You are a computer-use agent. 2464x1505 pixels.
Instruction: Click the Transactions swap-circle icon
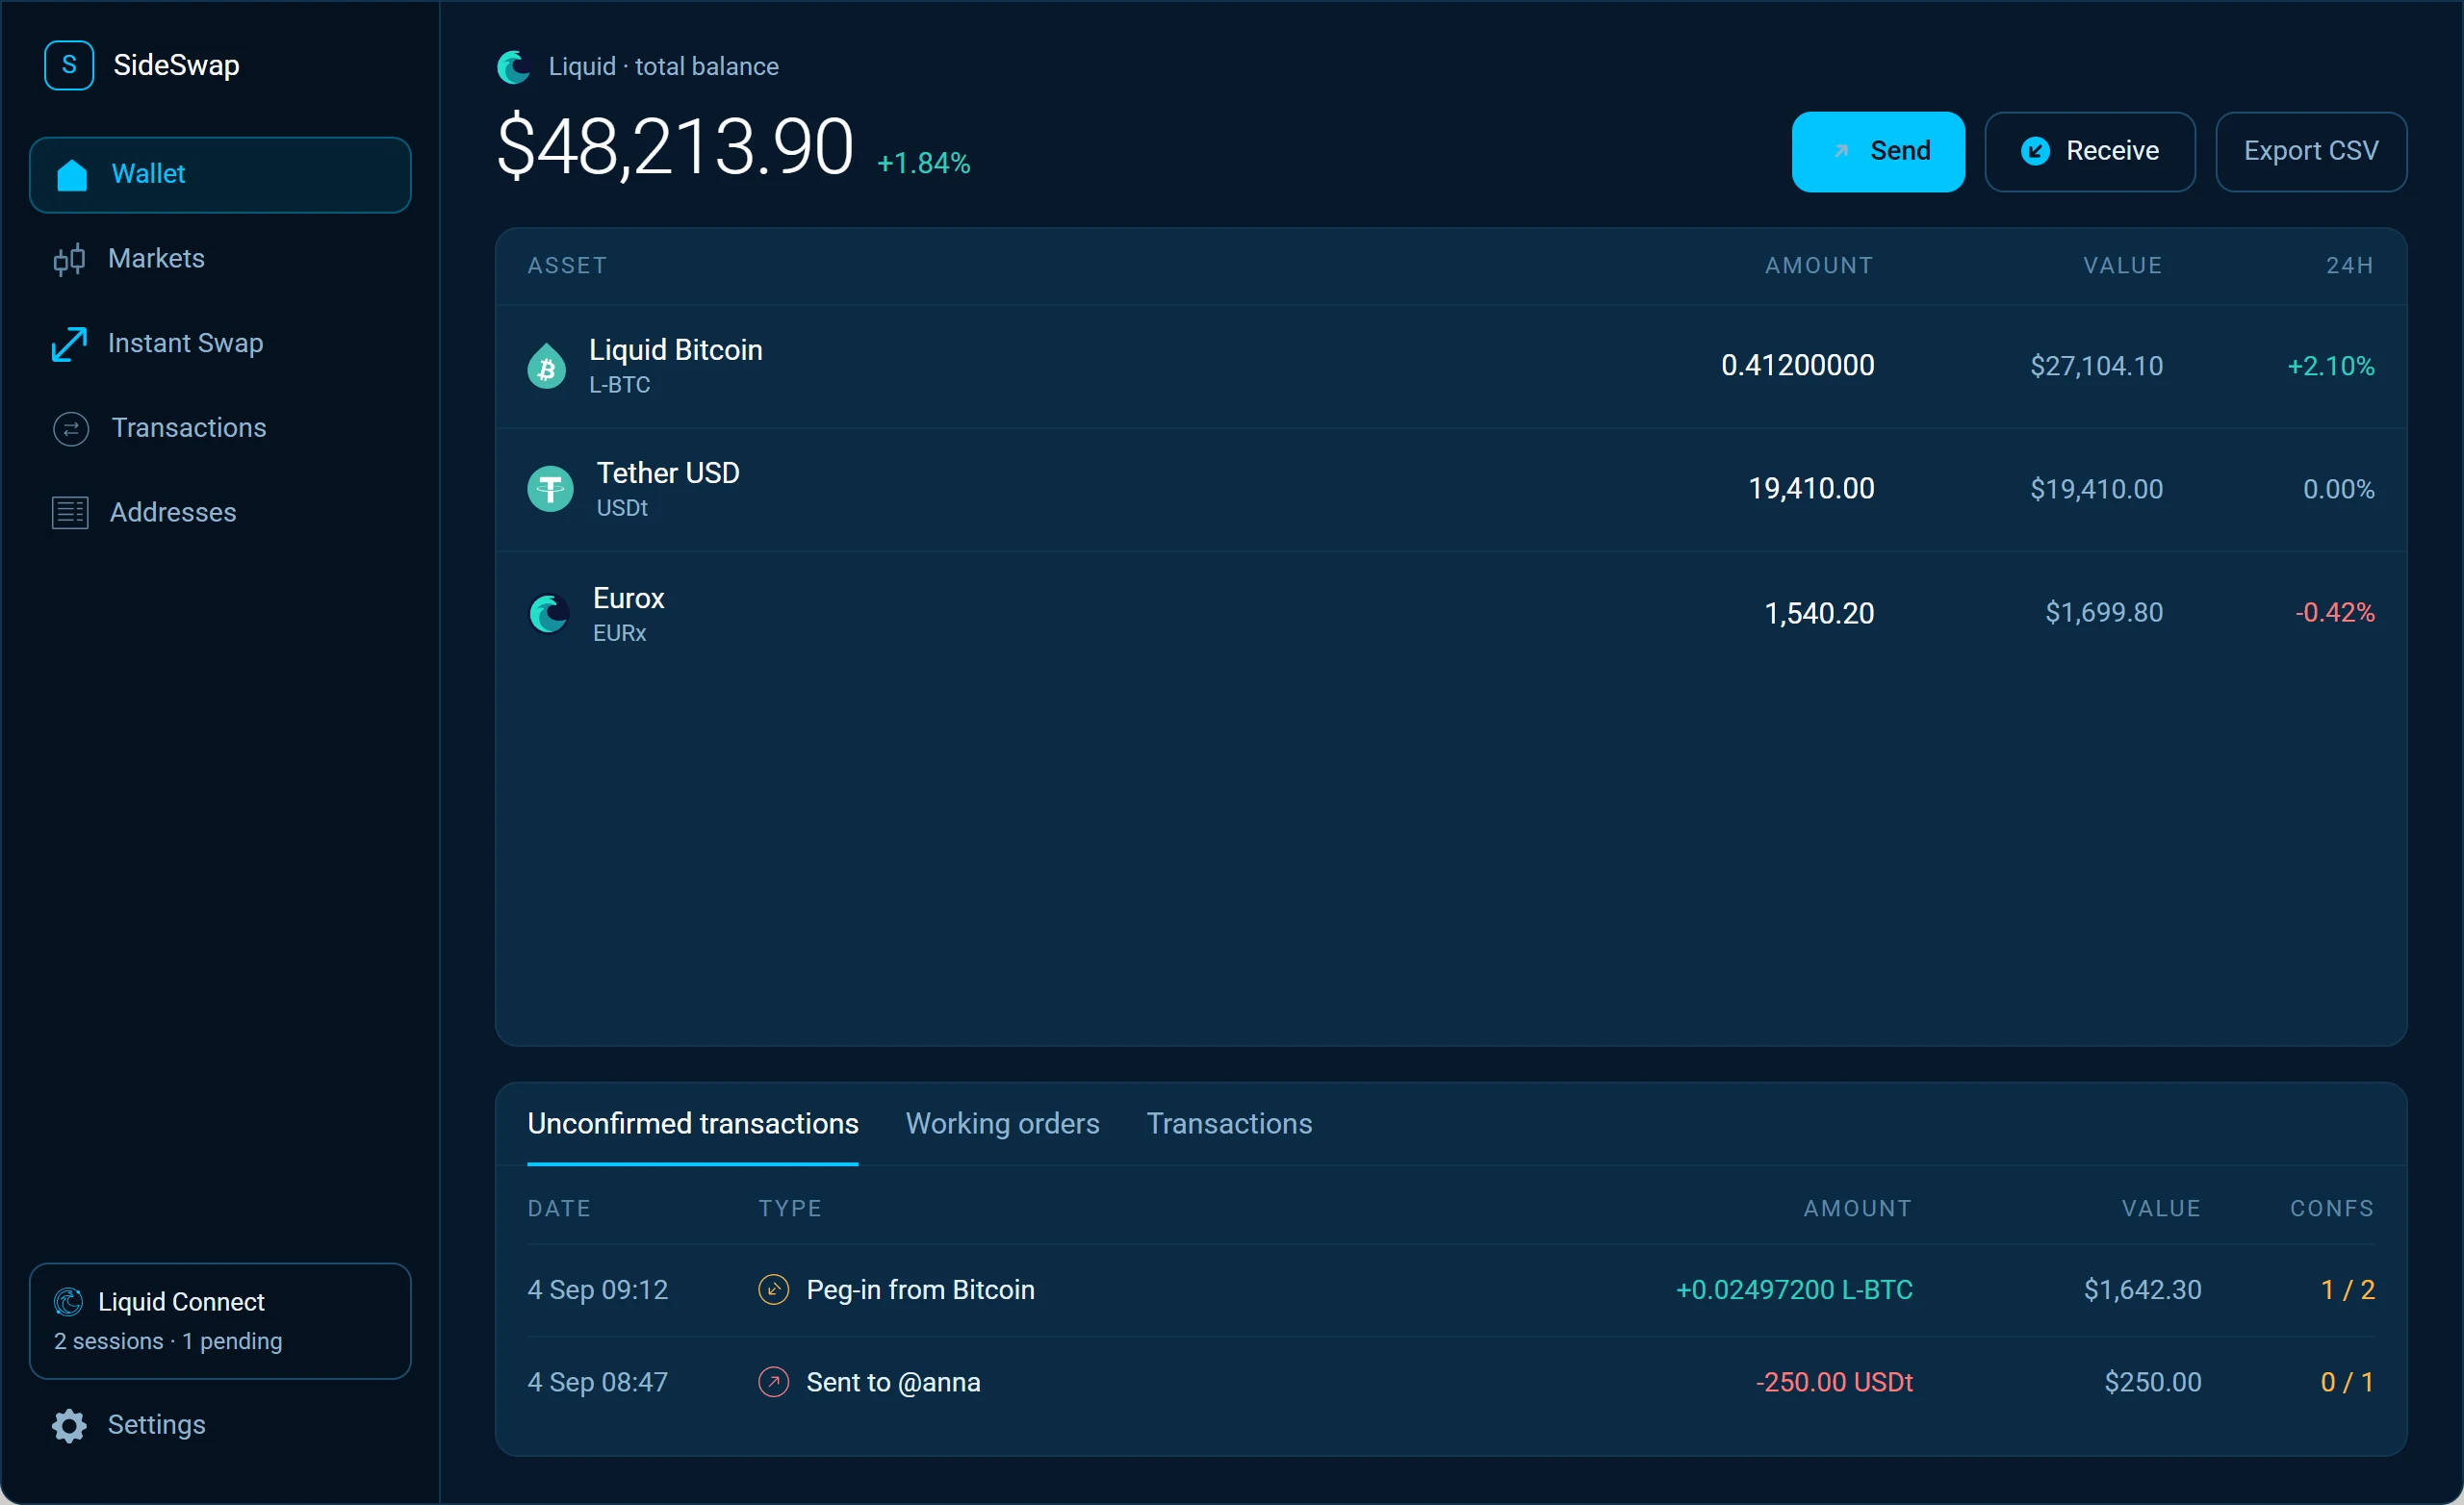71,429
